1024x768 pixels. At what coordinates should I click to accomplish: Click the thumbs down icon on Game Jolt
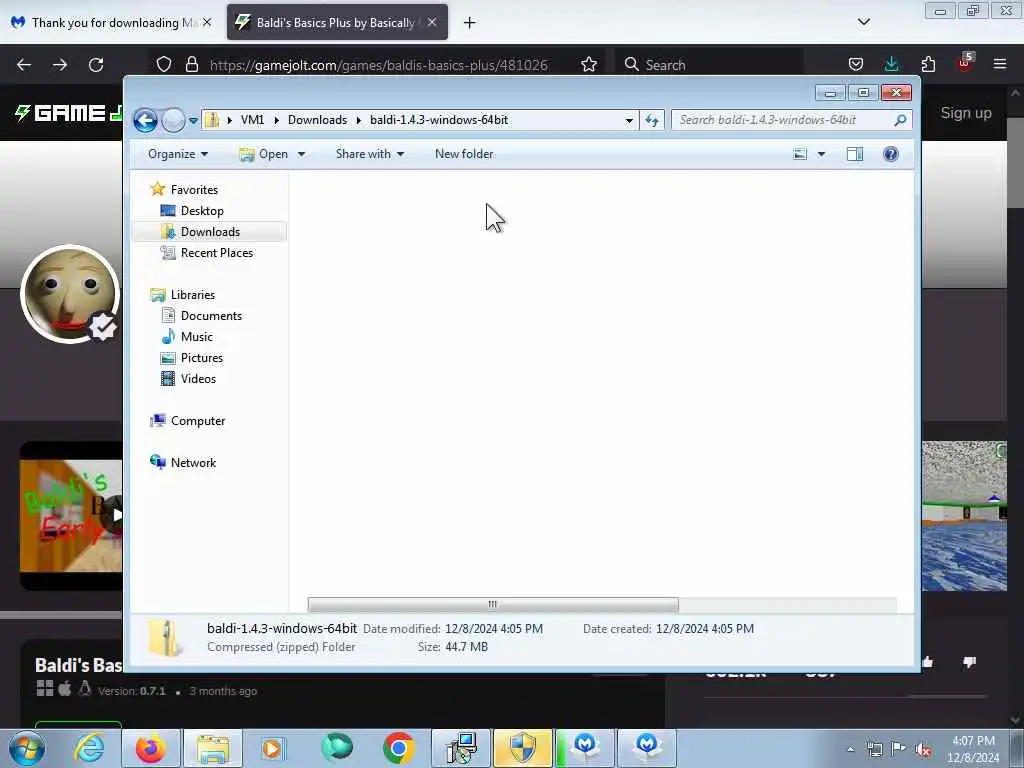coord(969,662)
